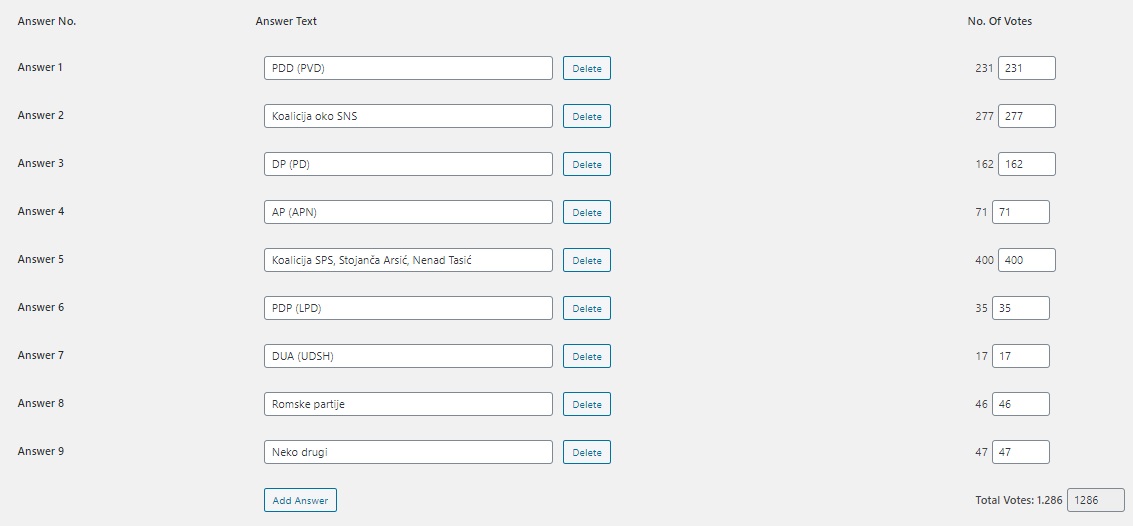Delete the PDD (PVD) answer
The width and height of the screenshot is (1133, 526).
(586, 68)
